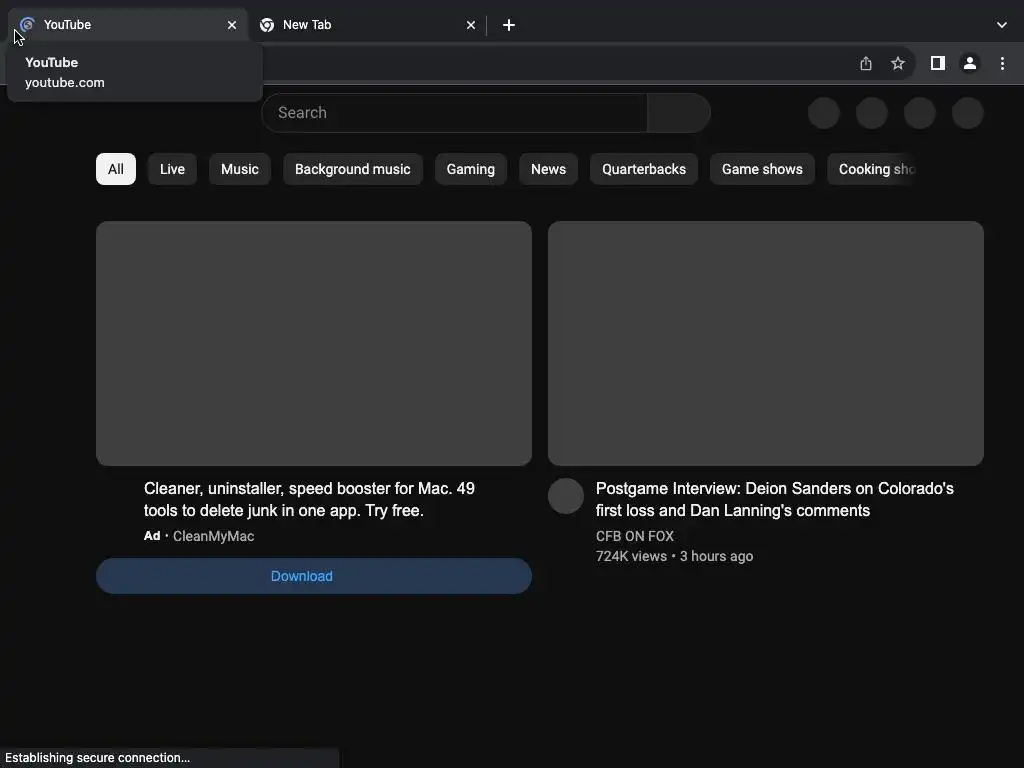The image size is (1024, 768).
Task: Filter by Background music chip
Action: click(353, 169)
